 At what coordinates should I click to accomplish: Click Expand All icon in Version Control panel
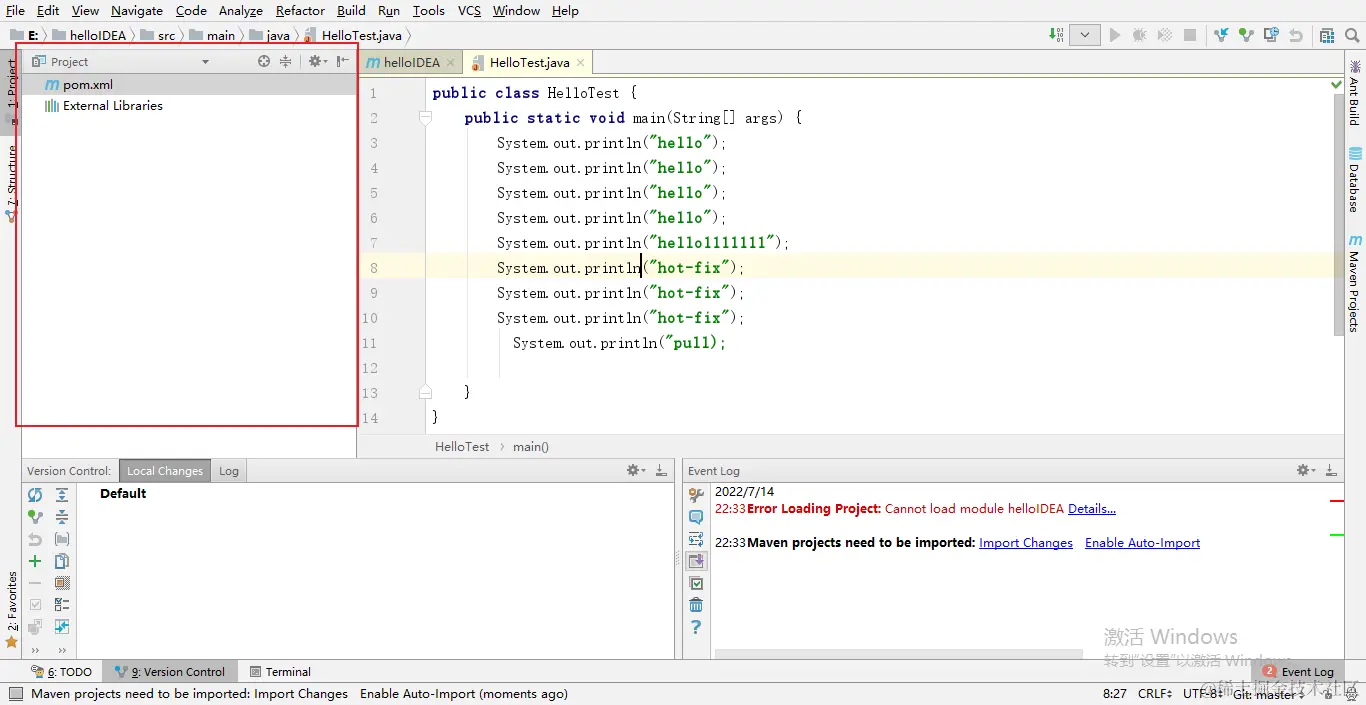pyautogui.click(x=62, y=495)
